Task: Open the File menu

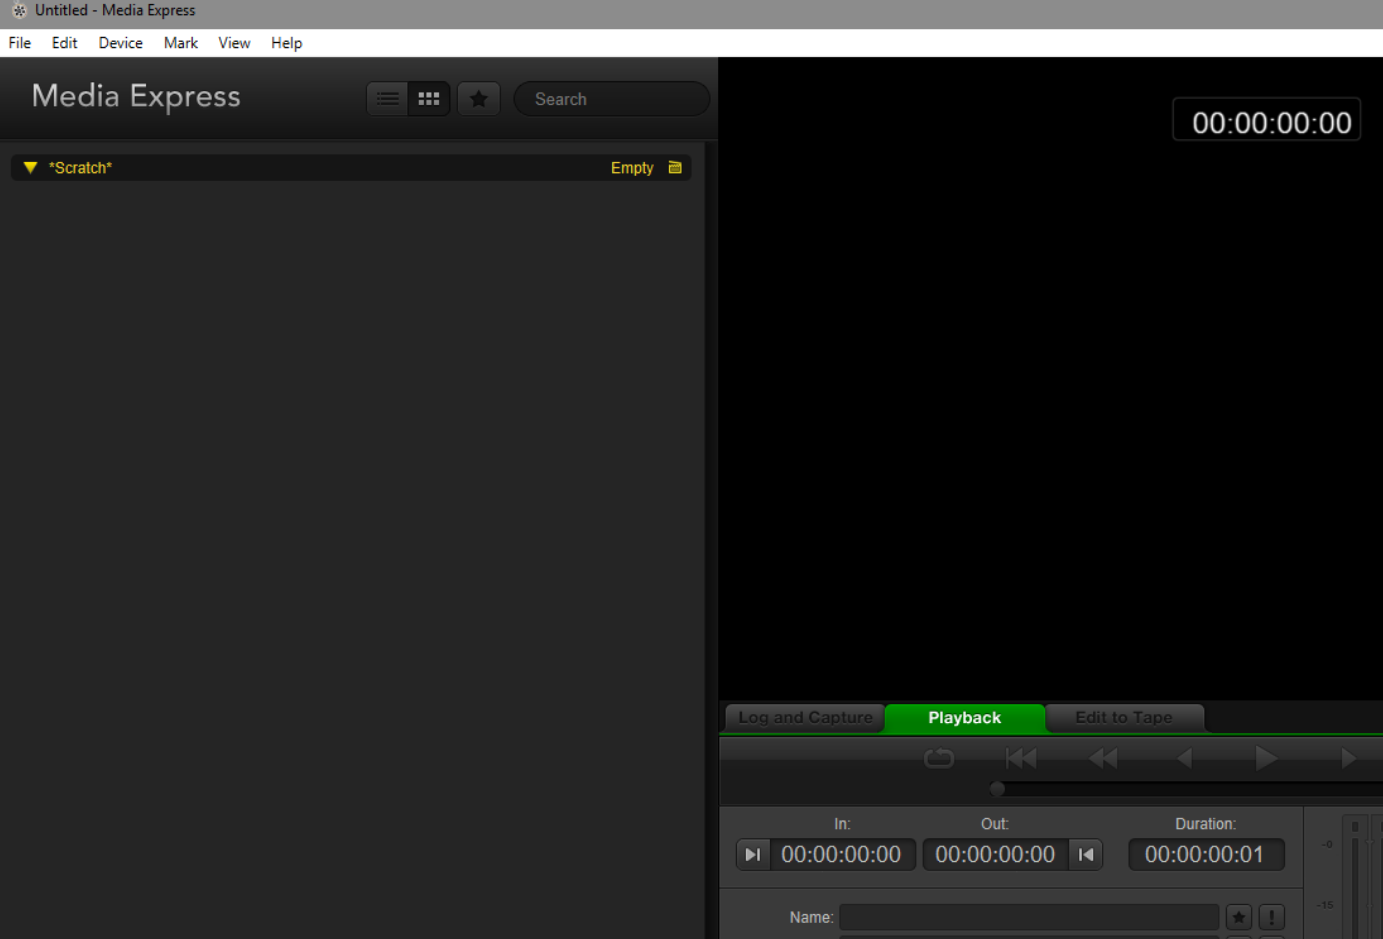Action: point(18,43)
